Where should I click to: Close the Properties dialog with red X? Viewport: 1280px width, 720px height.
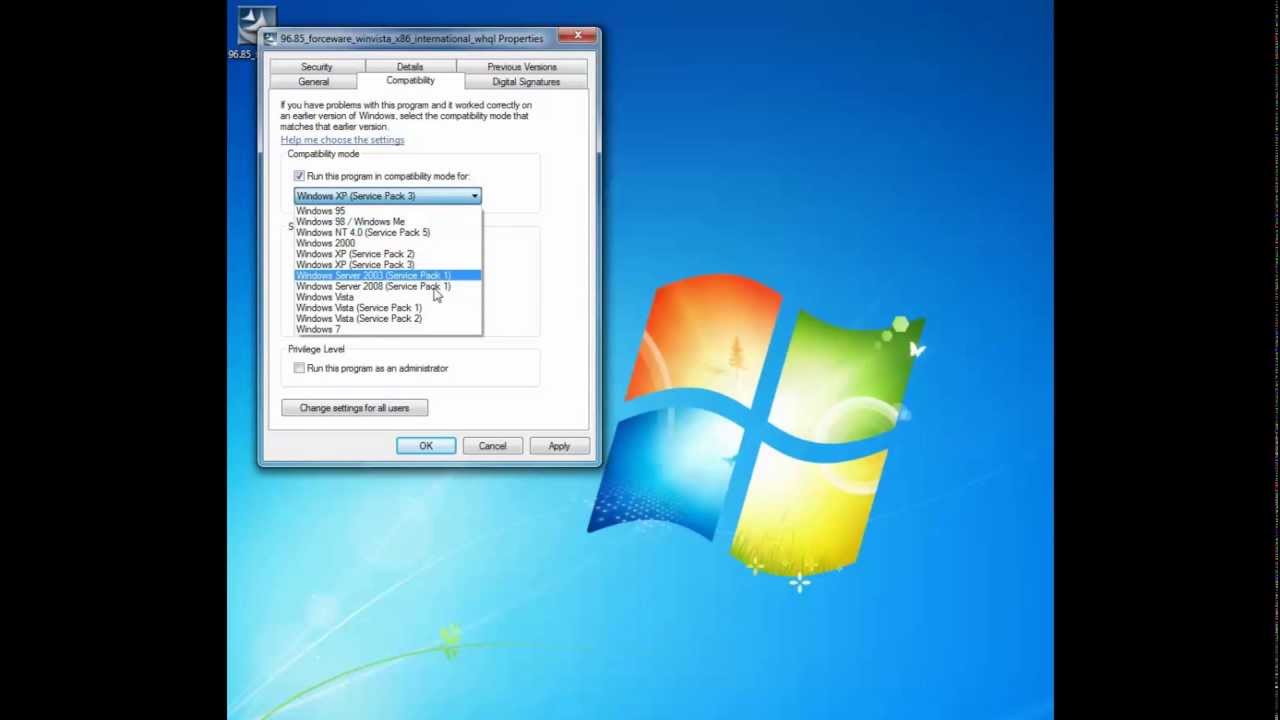577,37
